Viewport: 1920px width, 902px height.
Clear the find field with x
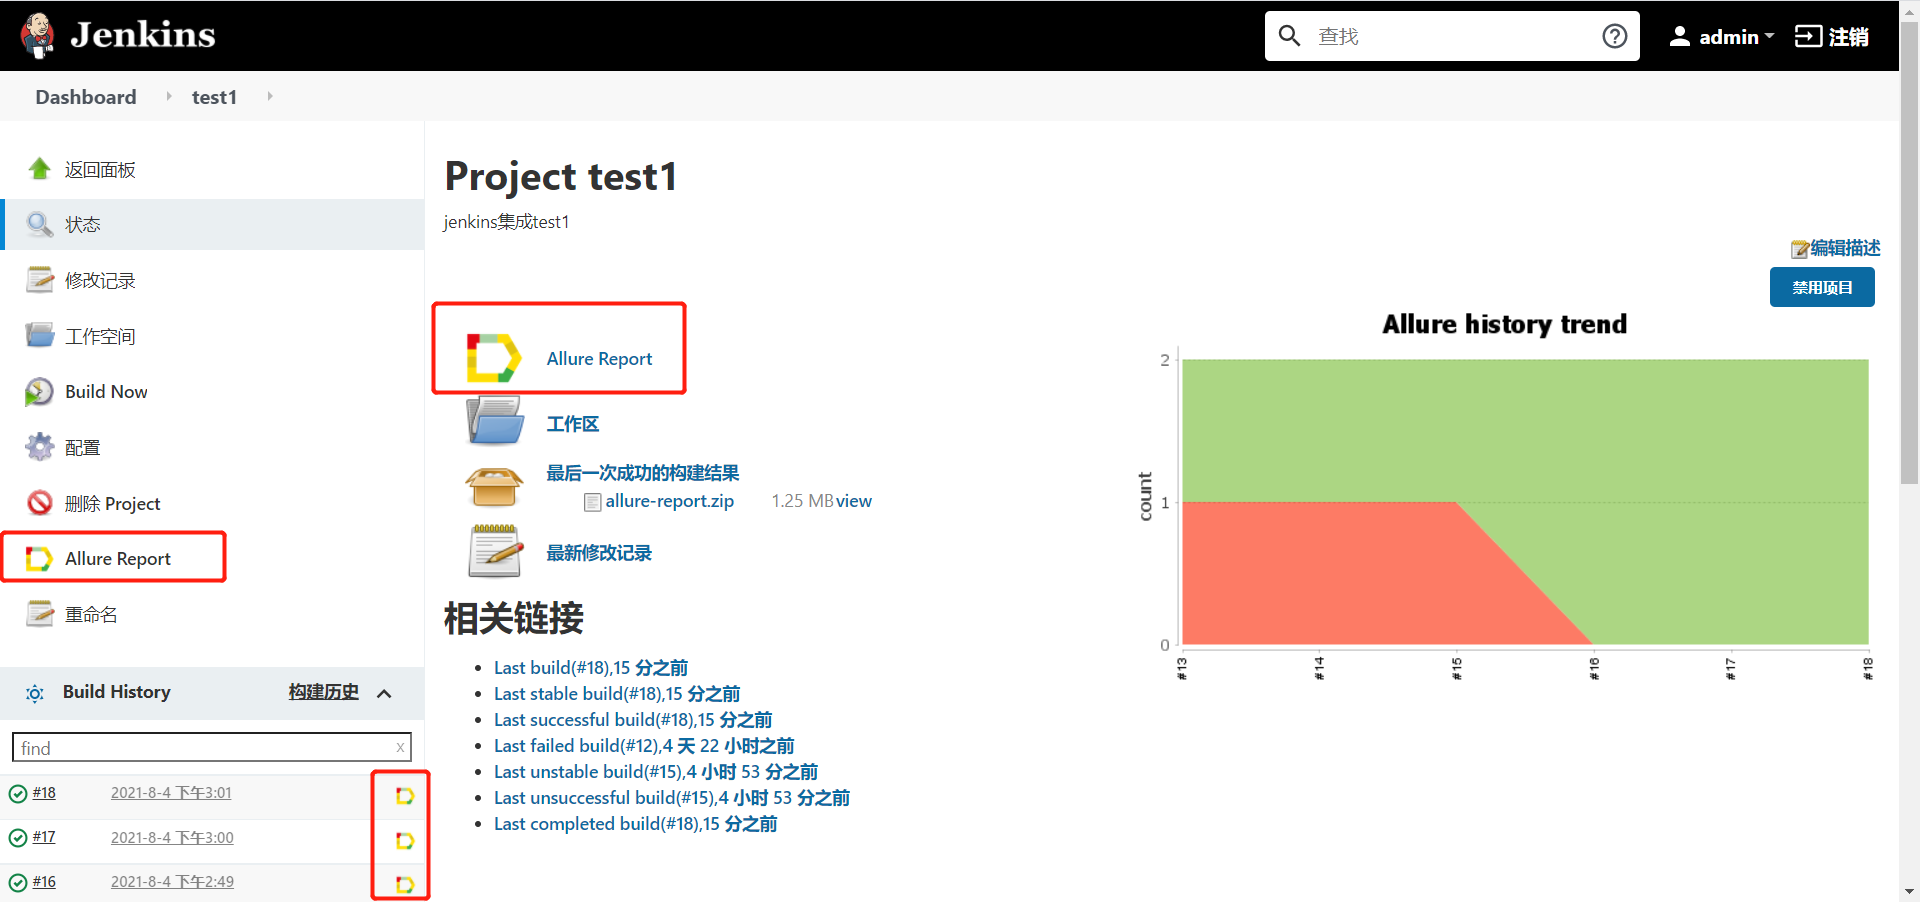point(400,747)
